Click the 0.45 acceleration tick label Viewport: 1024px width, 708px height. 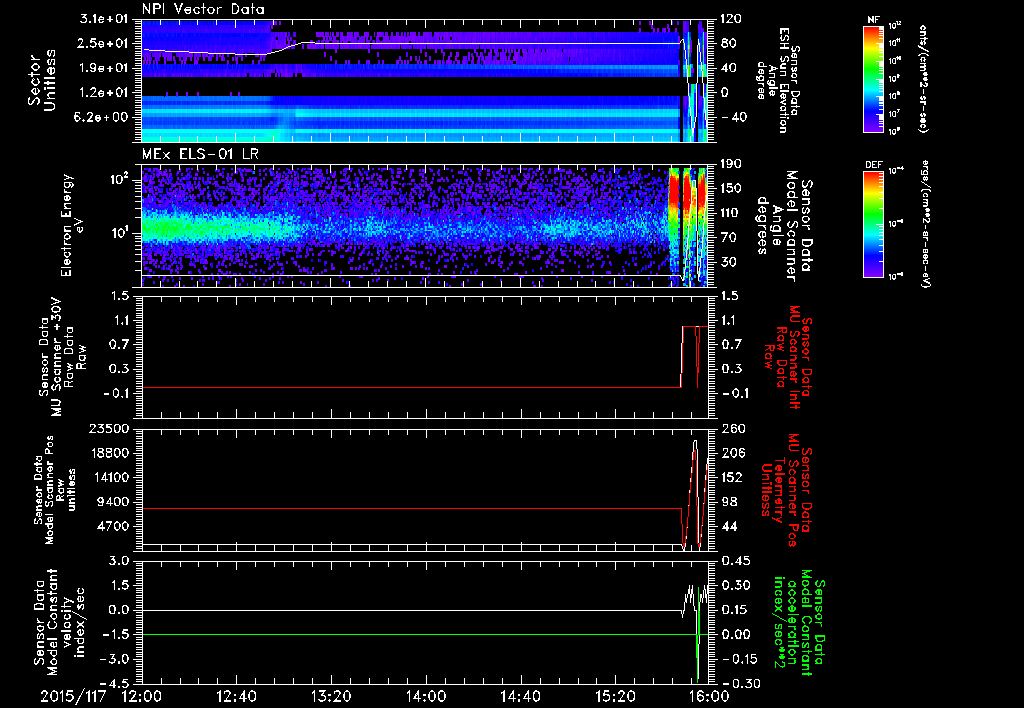click(735, 561)
